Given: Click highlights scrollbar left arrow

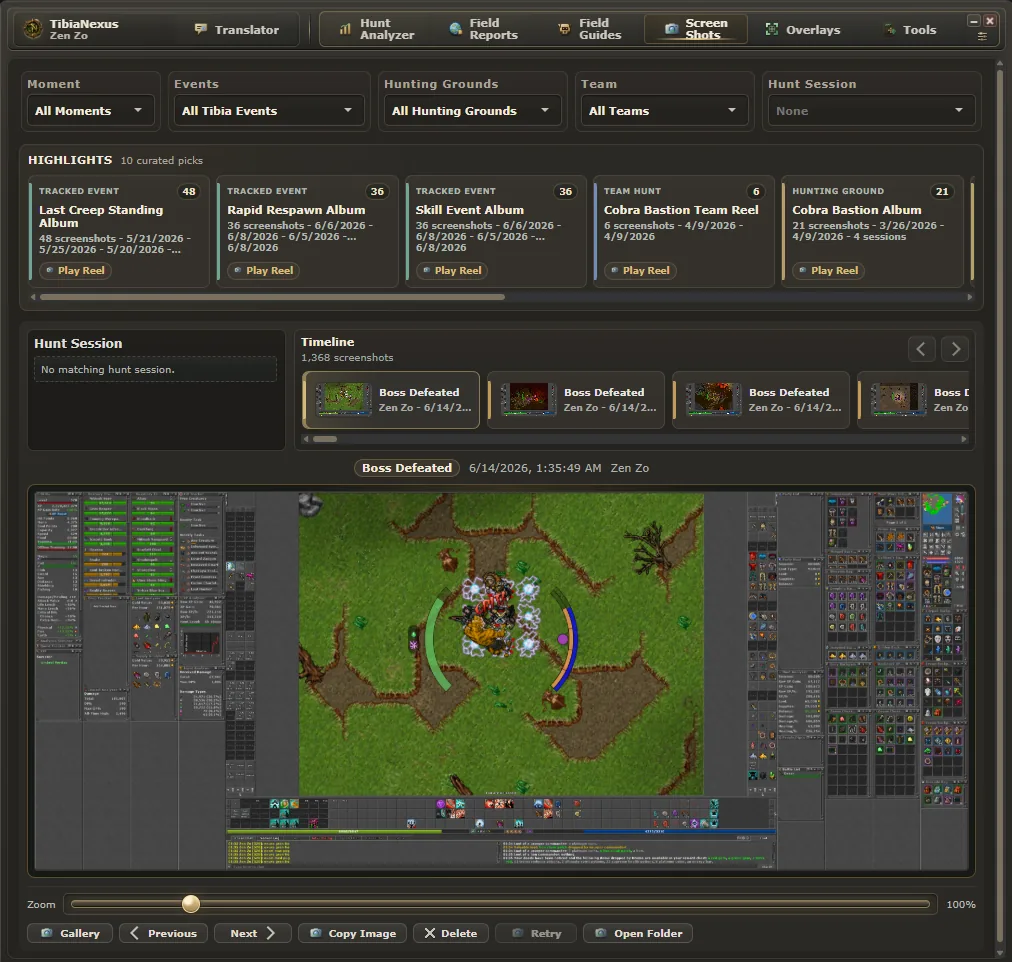Looking at the screenshot, I should pyautogui.click(x=33, y=297).
